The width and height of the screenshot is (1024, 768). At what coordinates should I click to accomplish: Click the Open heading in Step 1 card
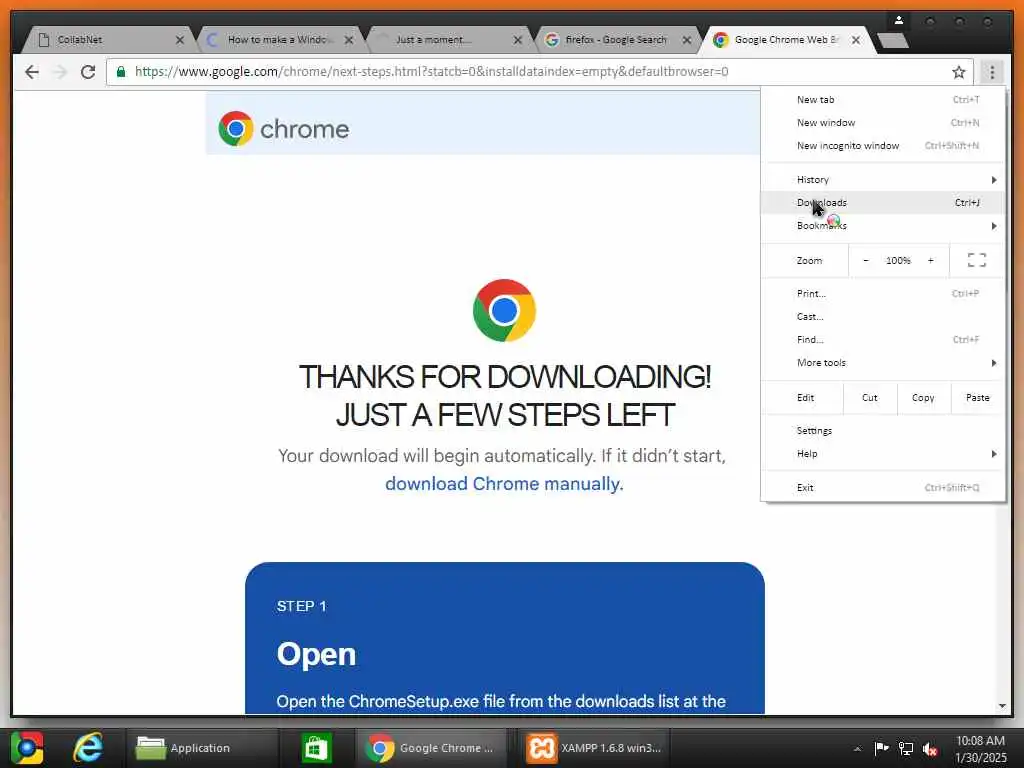(x=316, y=654)
